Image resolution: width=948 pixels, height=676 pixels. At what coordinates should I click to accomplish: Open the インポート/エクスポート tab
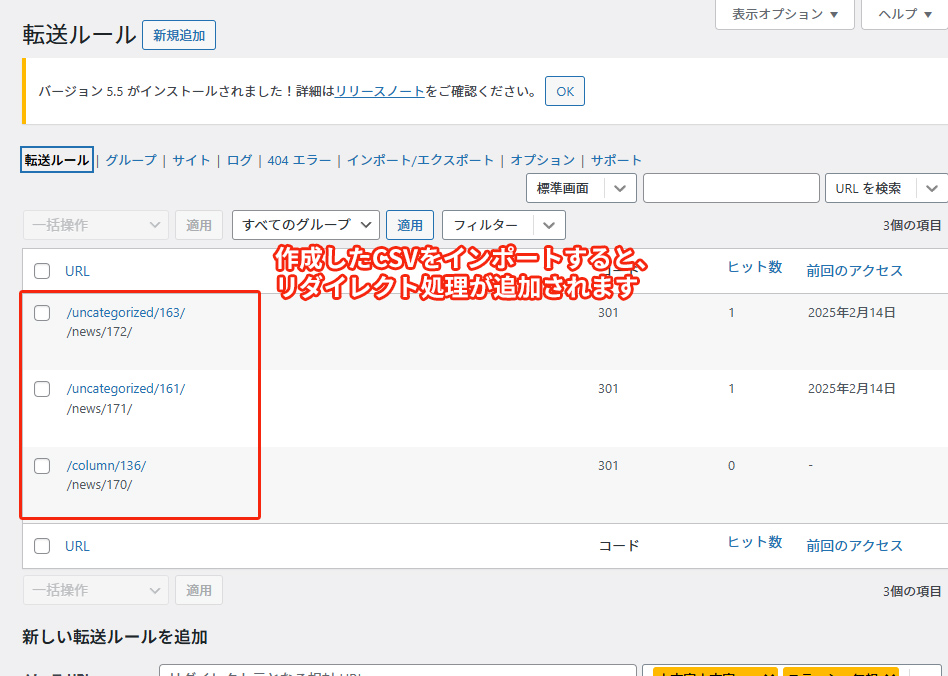pos(420,160)
